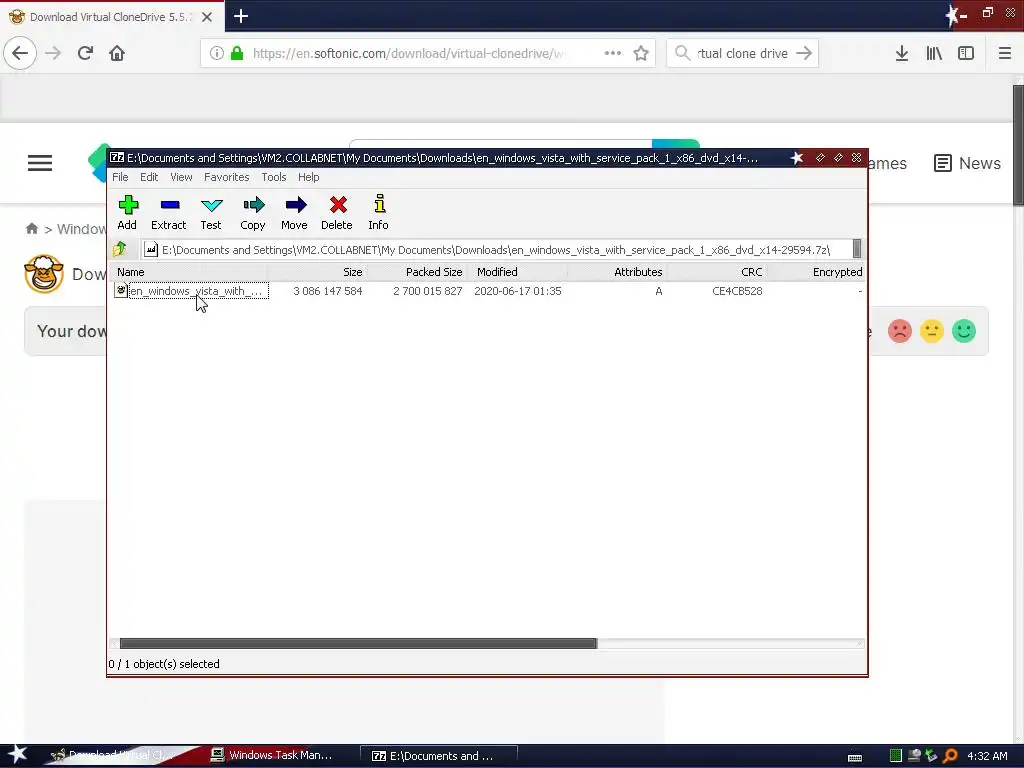Open the page actions three-dot menu
The image size is (1024, 768).
pos(613,53)
